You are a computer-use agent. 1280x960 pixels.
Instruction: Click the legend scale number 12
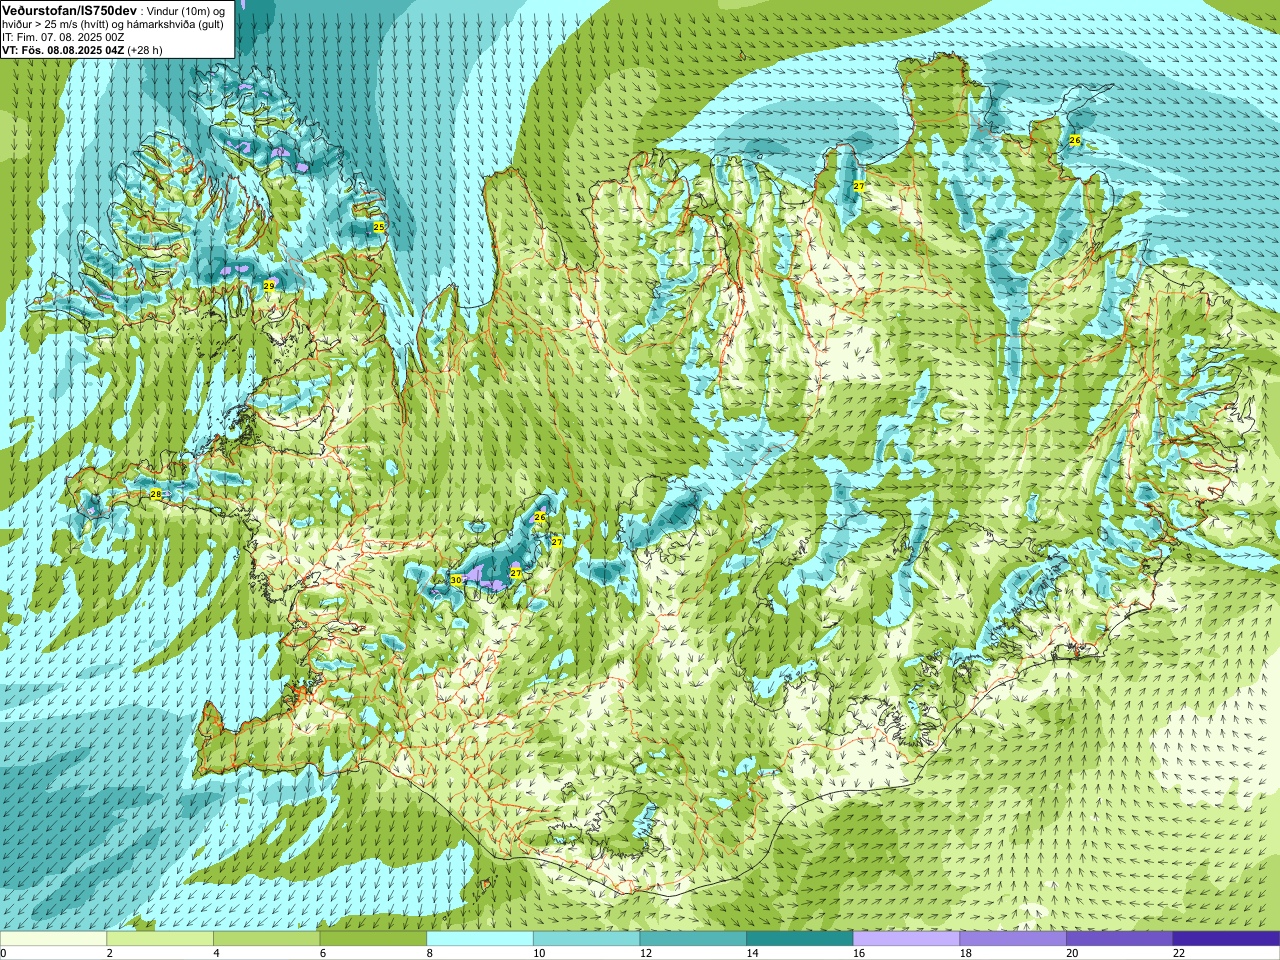point(646,953)
